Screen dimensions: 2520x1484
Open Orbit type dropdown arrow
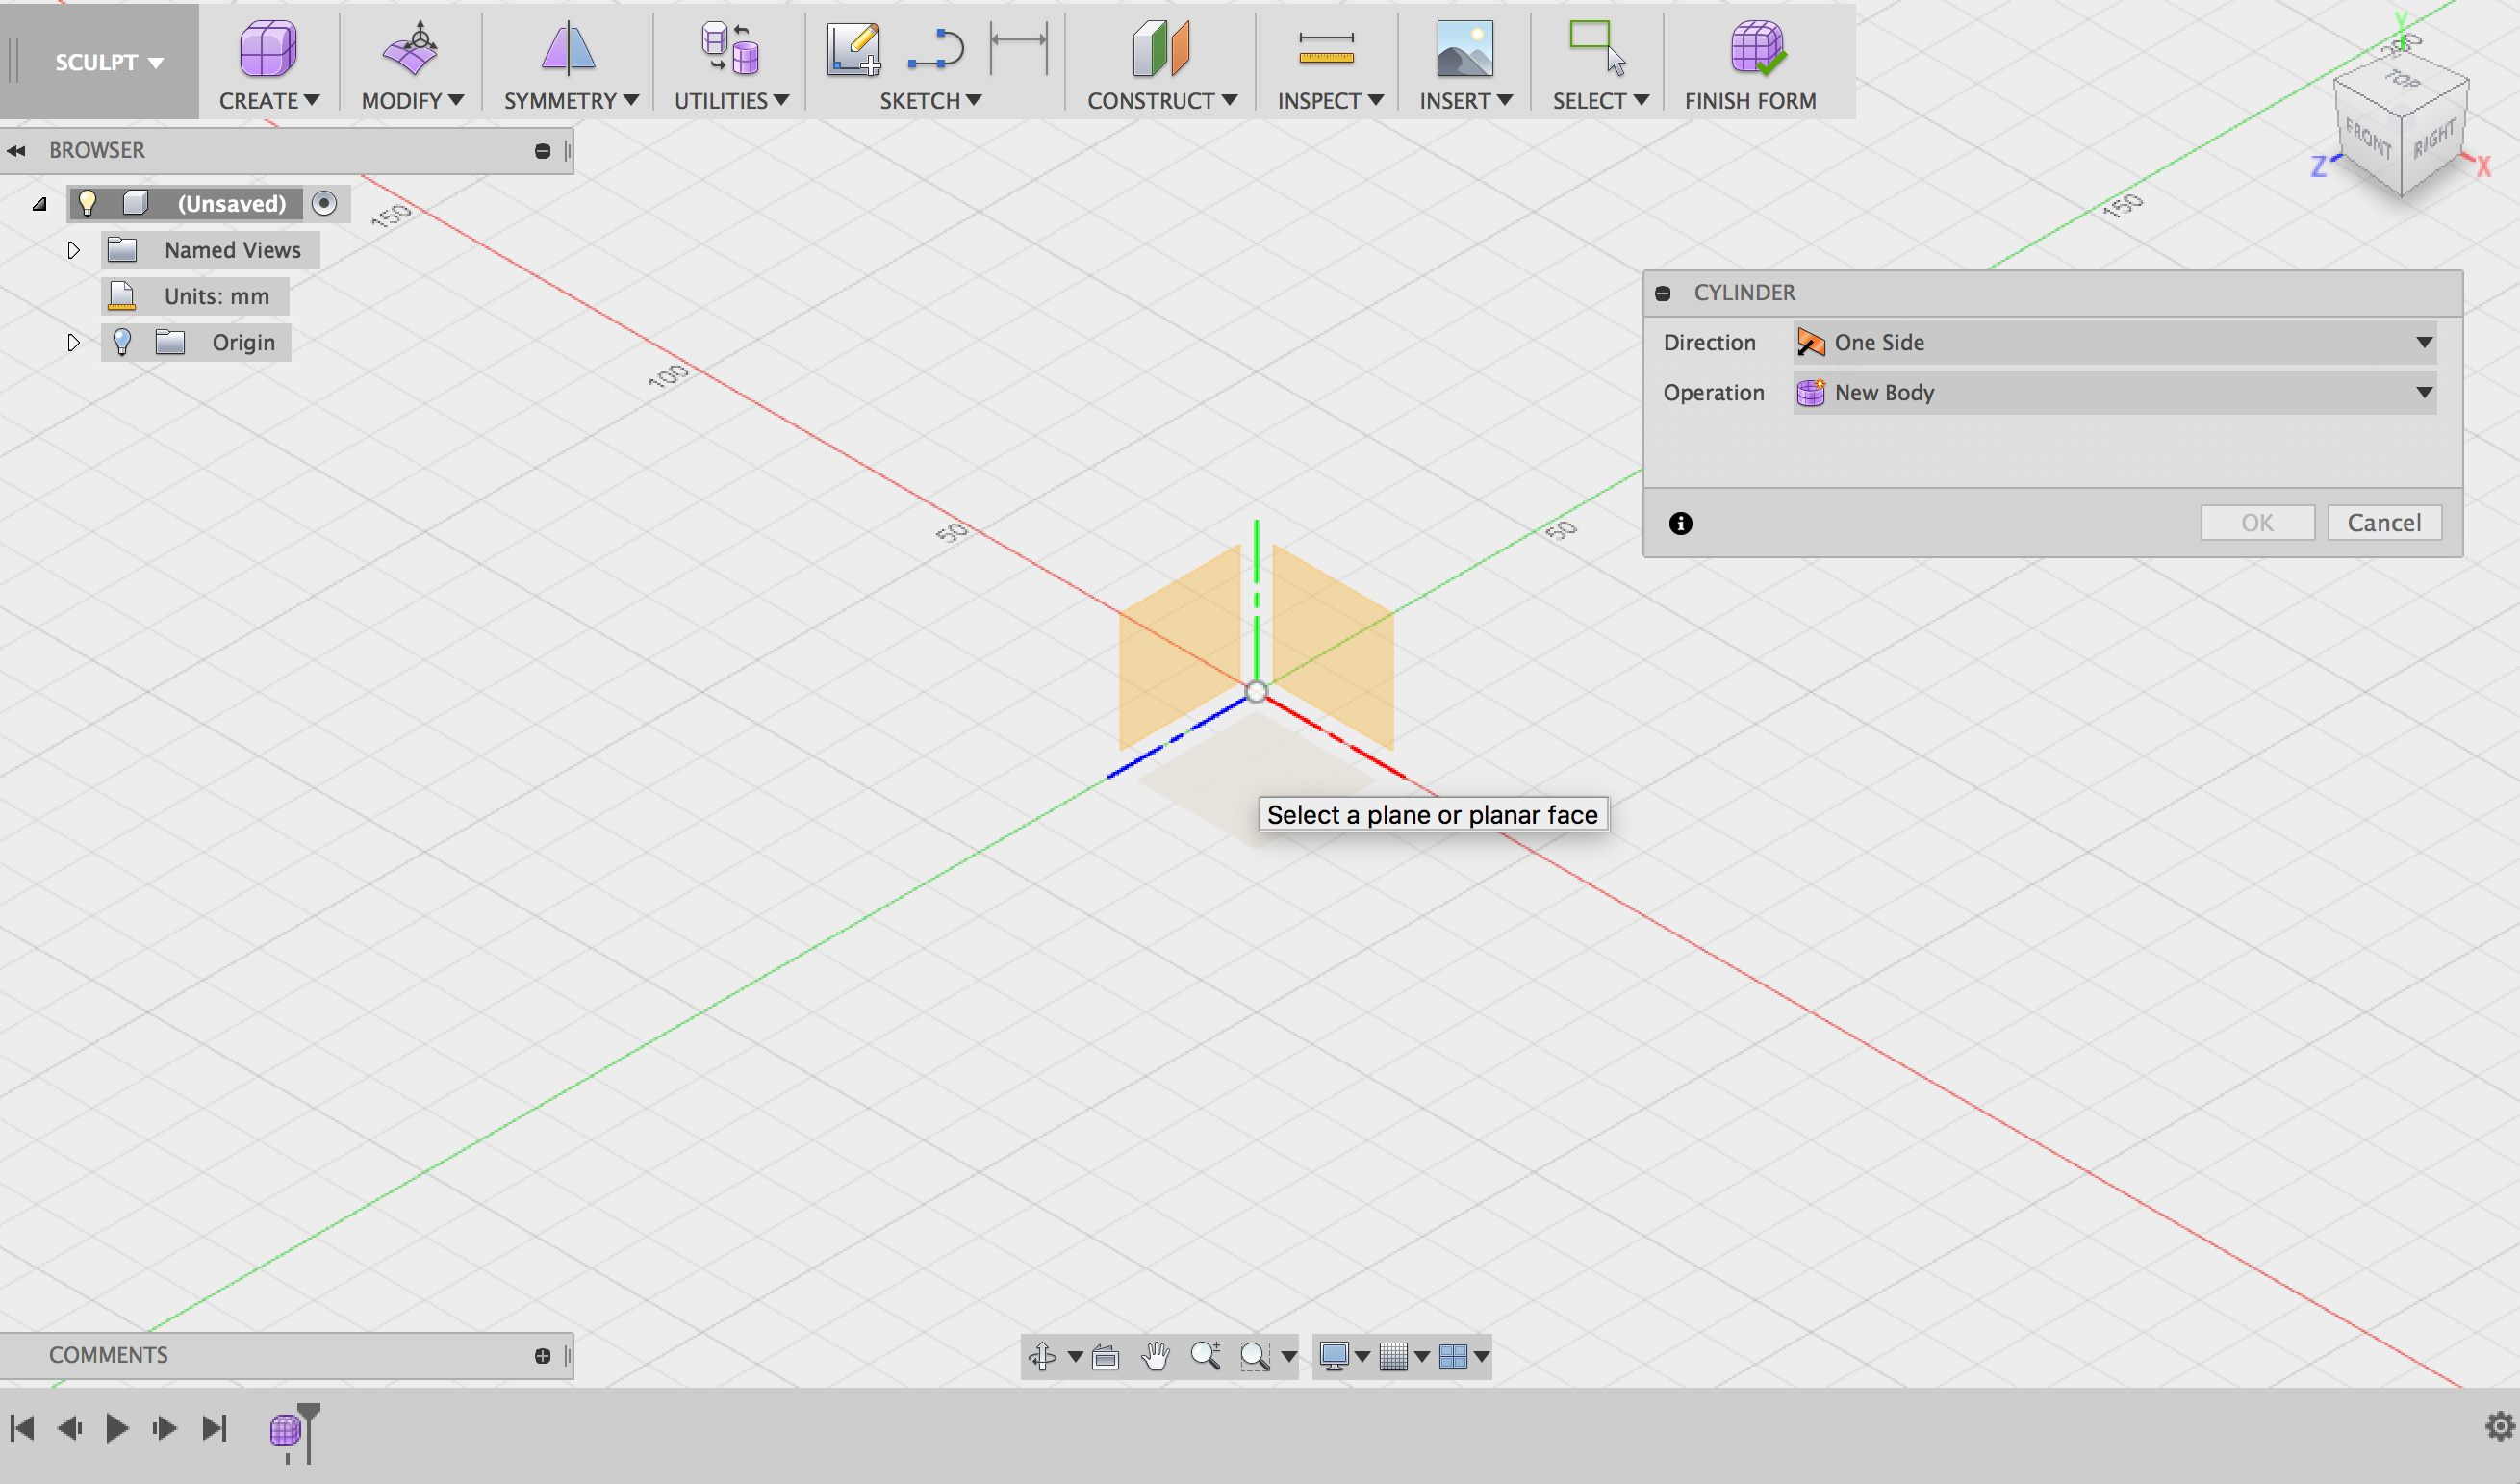pyautogui.click(x=1075, y=1357)
